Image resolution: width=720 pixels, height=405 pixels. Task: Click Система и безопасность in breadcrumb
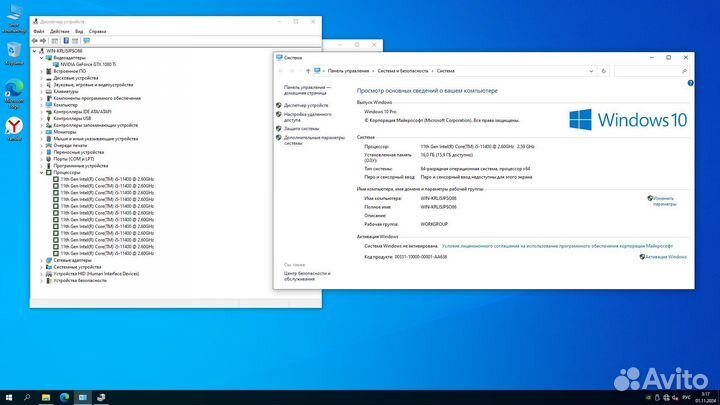(x=402, y=71)
